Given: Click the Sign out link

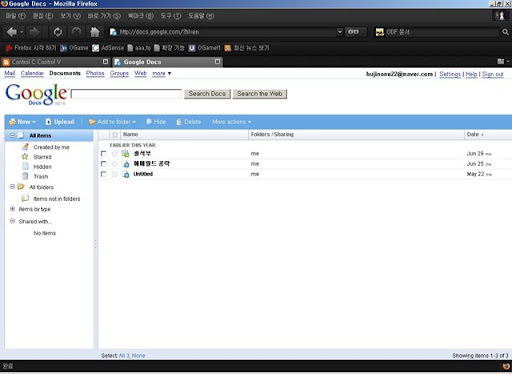Looking at the screenshot, I should [x=493, y=74].
